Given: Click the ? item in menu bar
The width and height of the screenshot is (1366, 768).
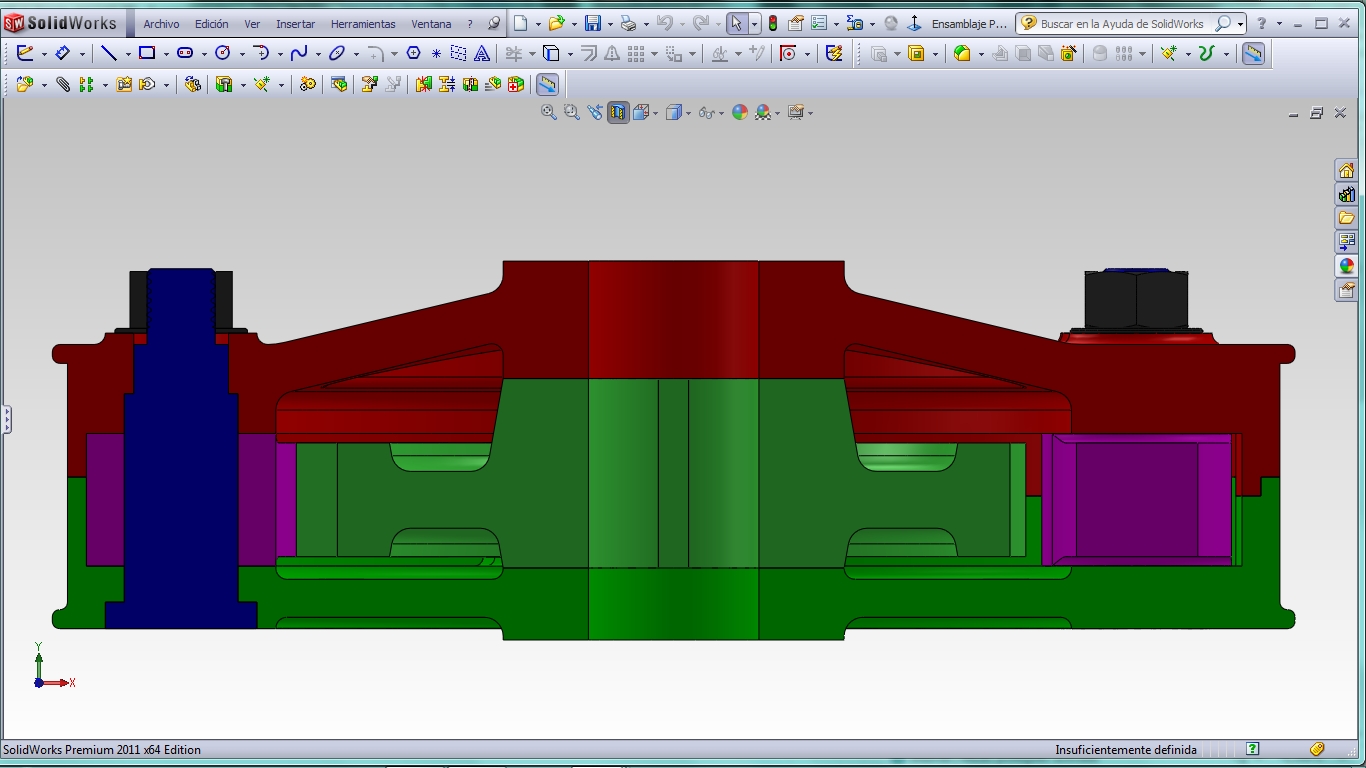Looking at the screenshot, I should [470, 24].
